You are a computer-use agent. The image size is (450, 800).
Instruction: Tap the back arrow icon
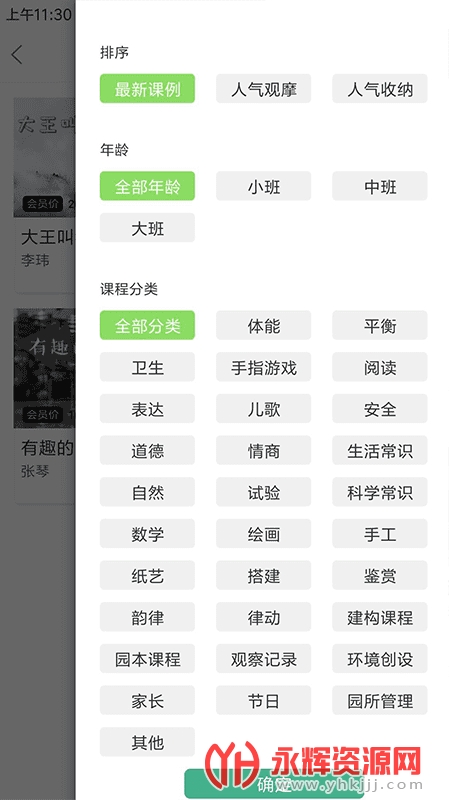pos(17,54)
